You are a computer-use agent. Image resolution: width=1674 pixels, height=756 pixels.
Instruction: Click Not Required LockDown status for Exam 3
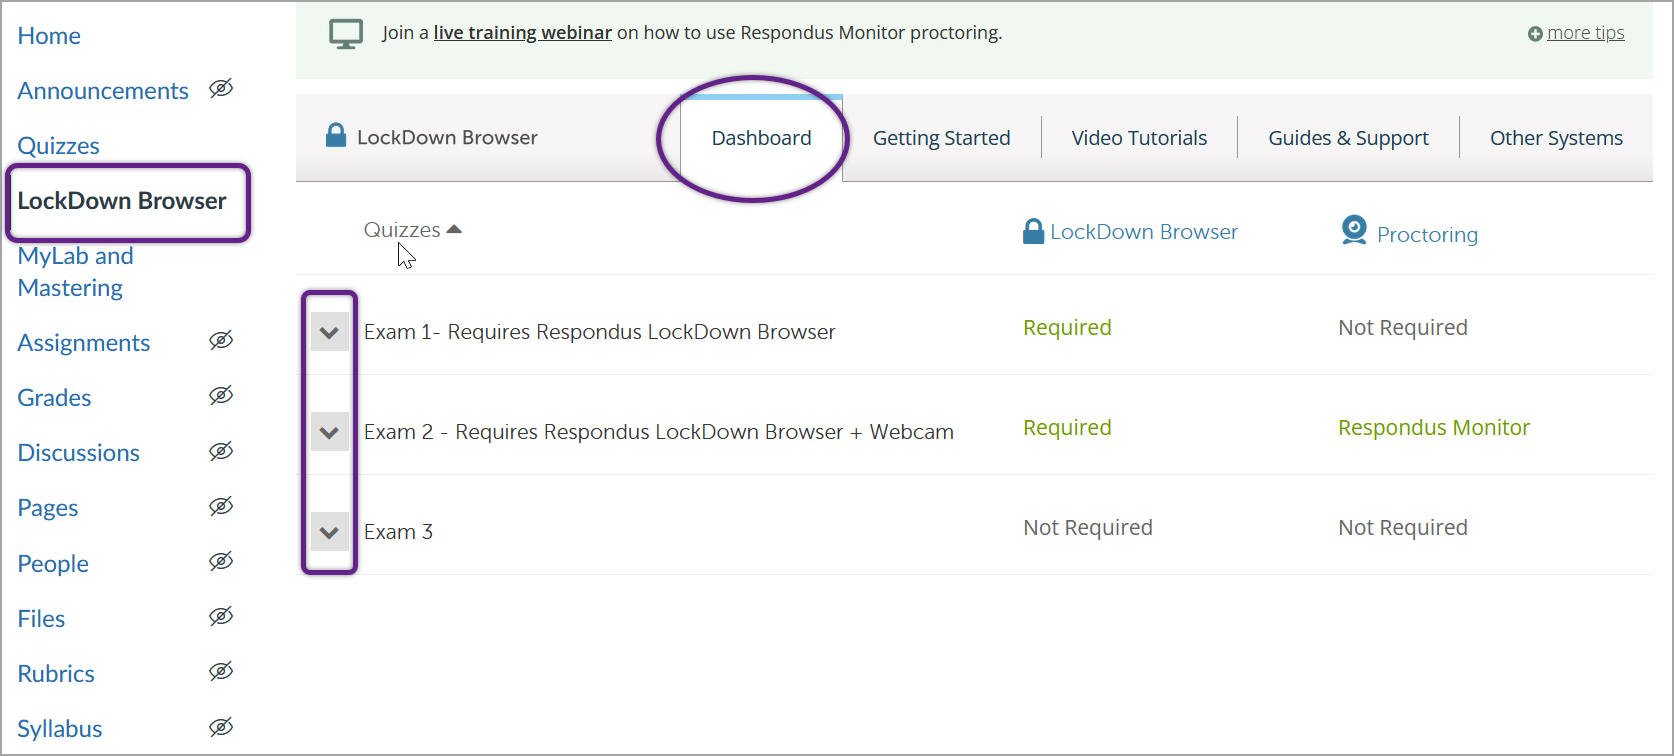[x=1088, y=528]
